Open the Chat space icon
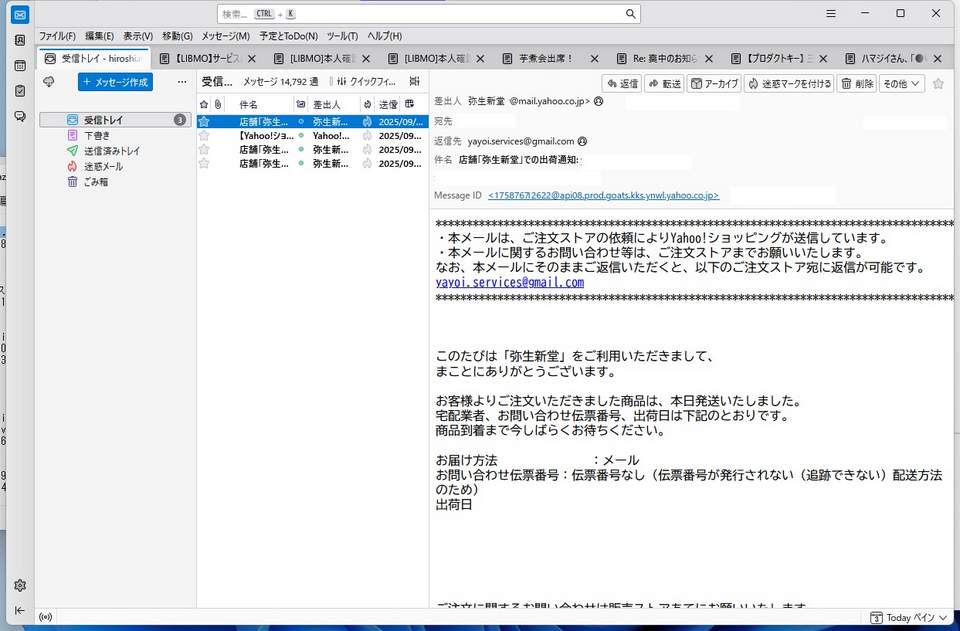Viewport: 960px width, 631px height. (x=20, y=116)
